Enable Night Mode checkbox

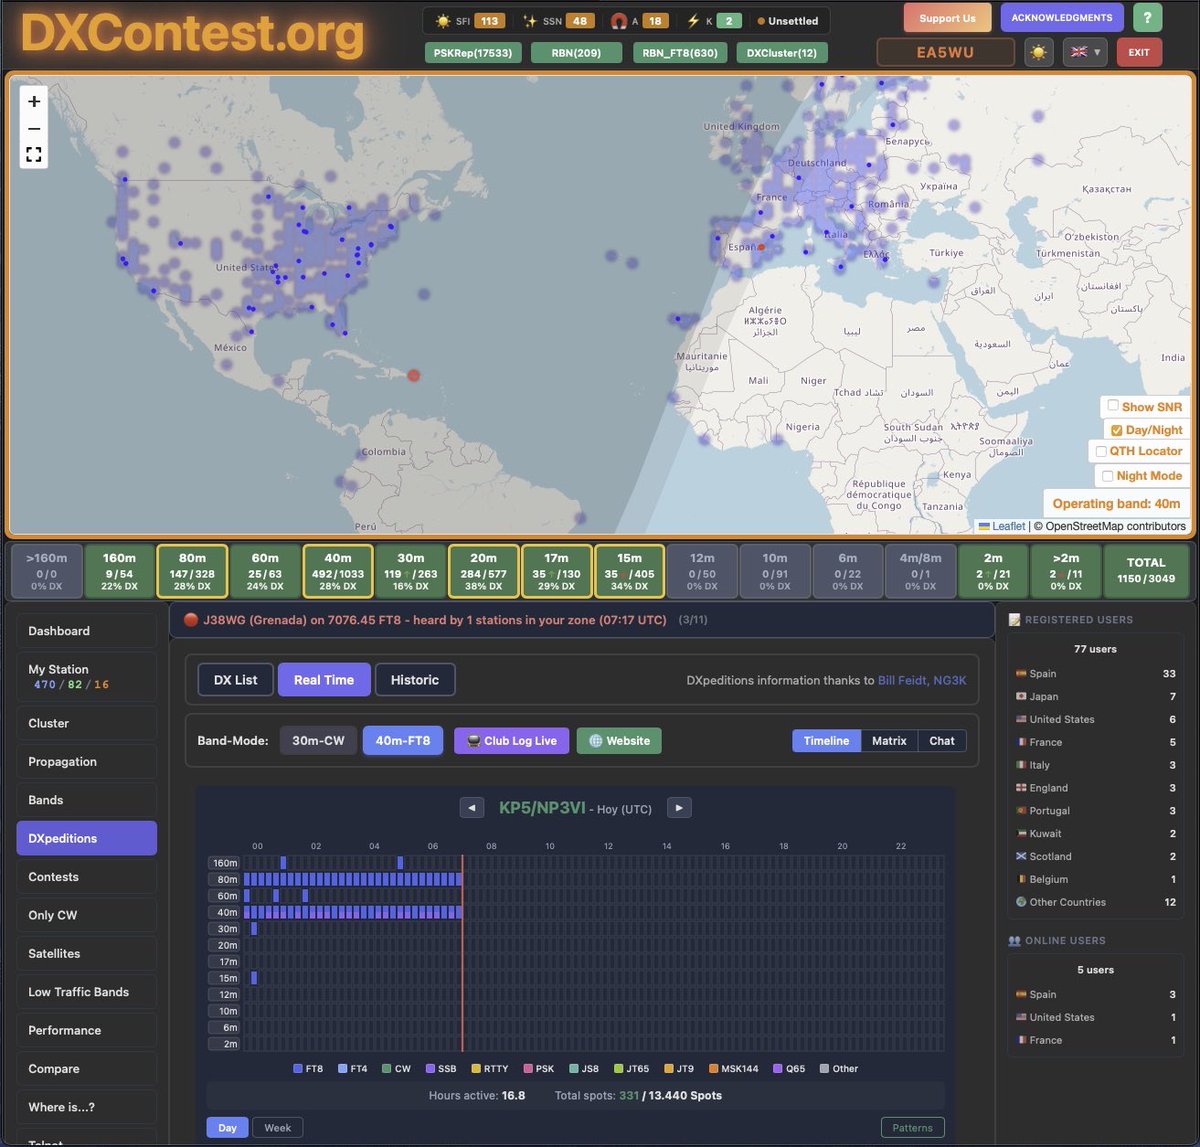pos(1108,476)
